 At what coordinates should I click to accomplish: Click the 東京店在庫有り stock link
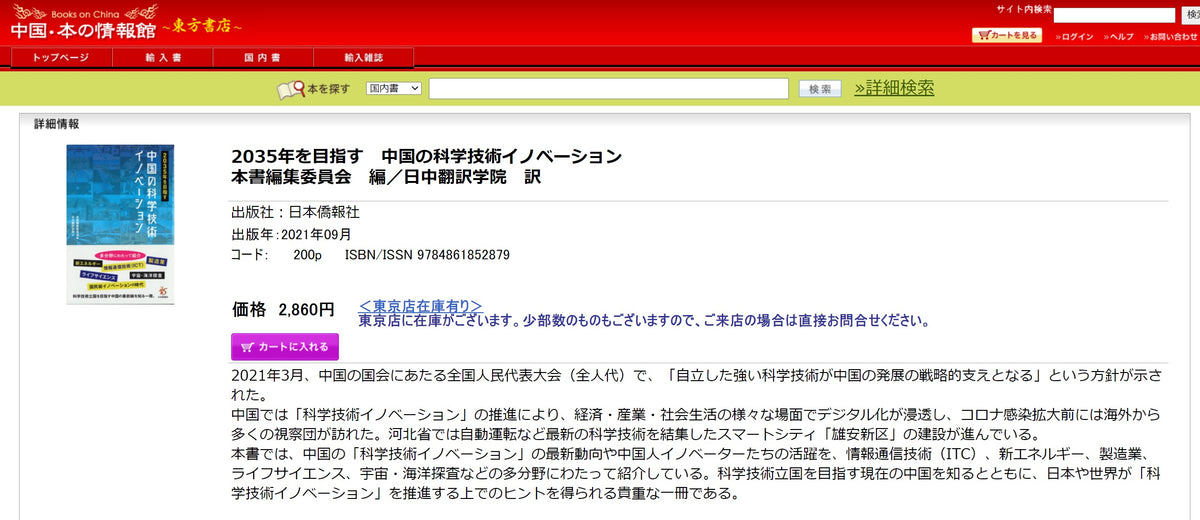tap(420, 306)
